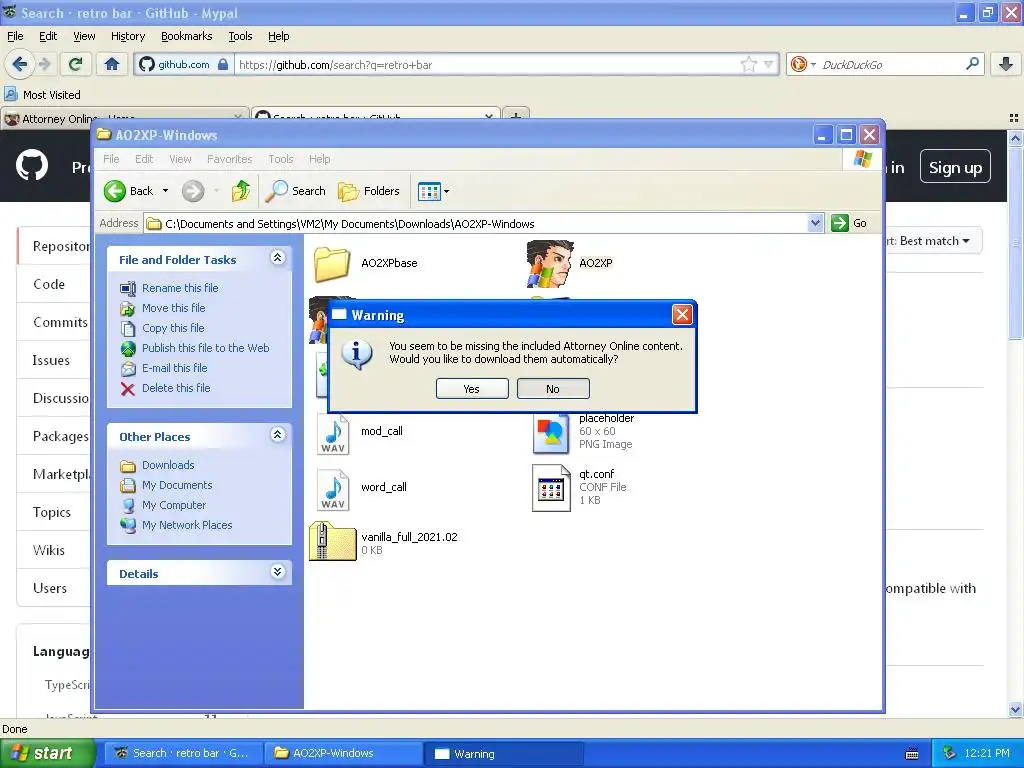Click Yes in the Warning dialog
Viewport: 1024px width, 768px height.
pos(472,389)
